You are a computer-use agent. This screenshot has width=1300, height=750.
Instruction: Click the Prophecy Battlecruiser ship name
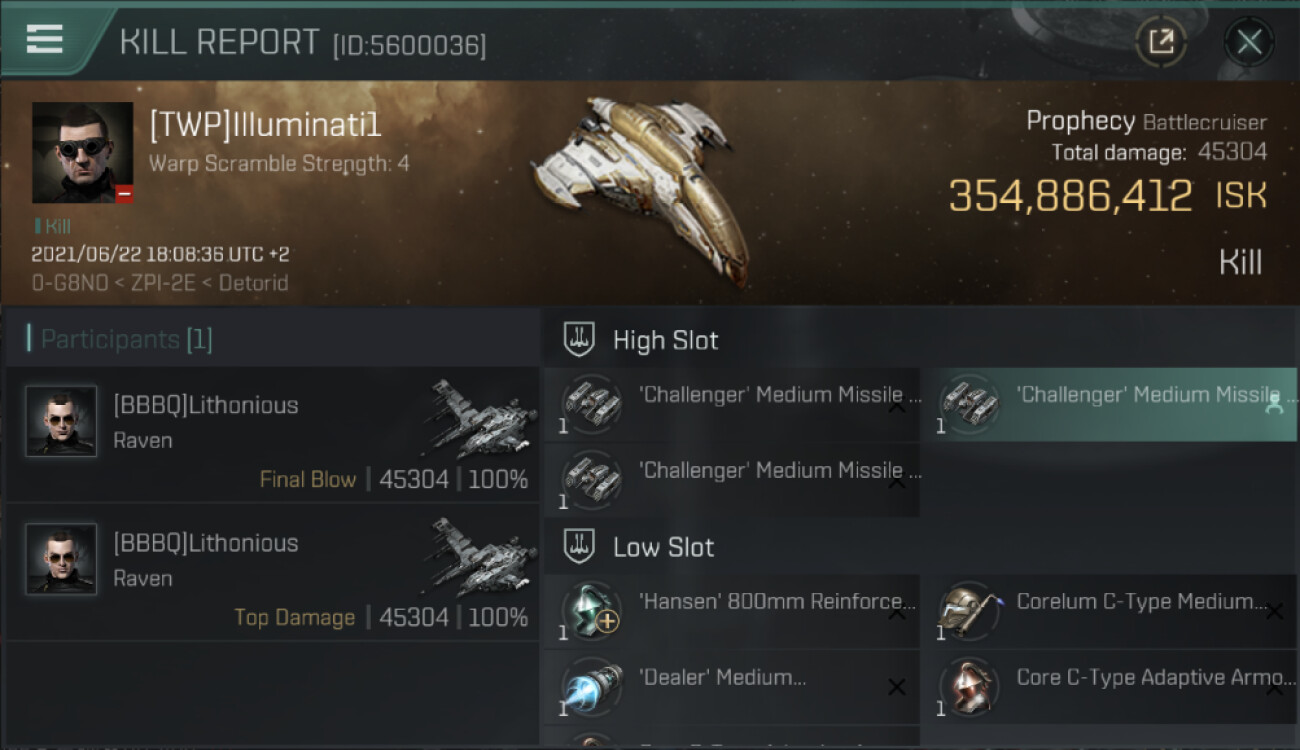(x=1146, y=122)
